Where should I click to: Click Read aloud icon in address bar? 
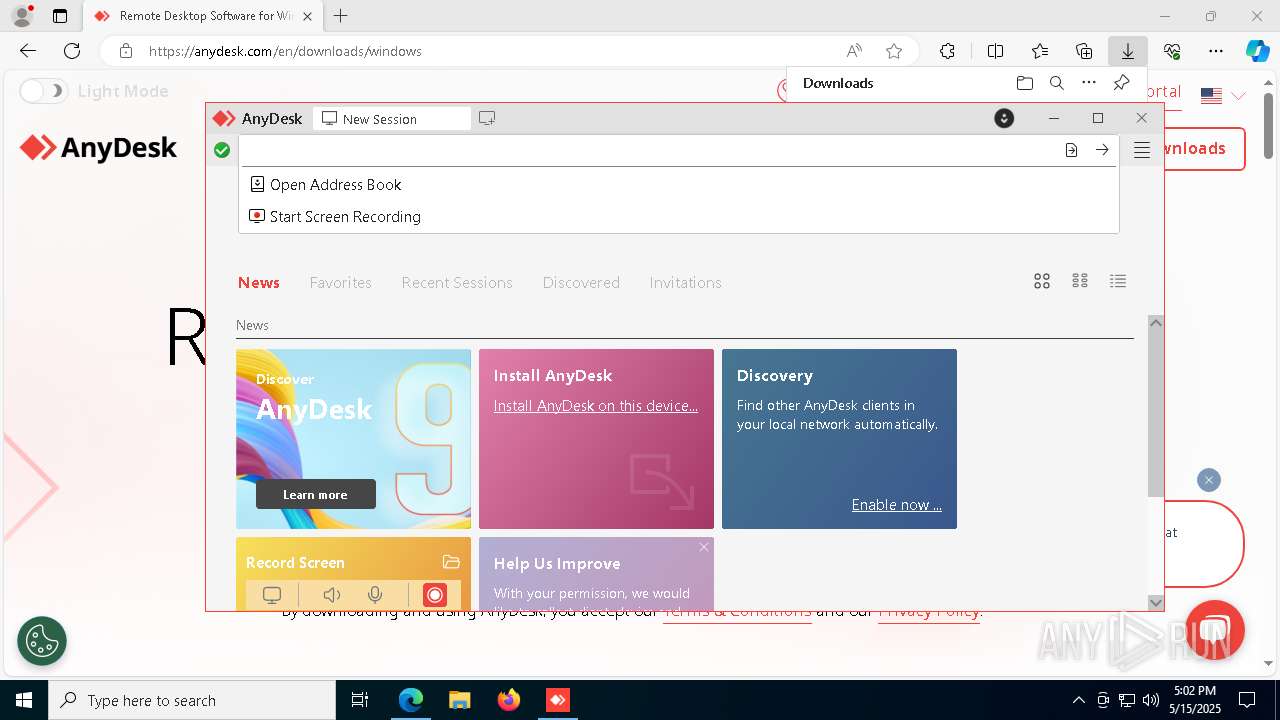point(854,51)
